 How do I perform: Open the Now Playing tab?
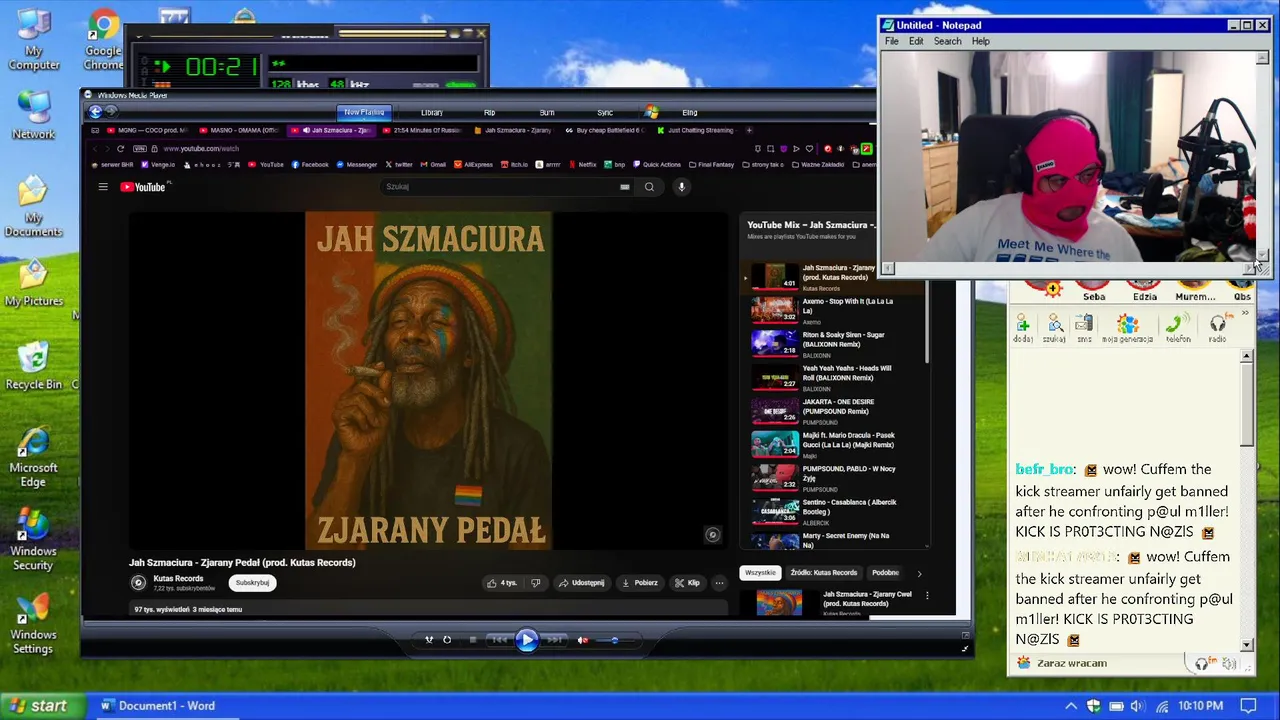click(364, 113)
